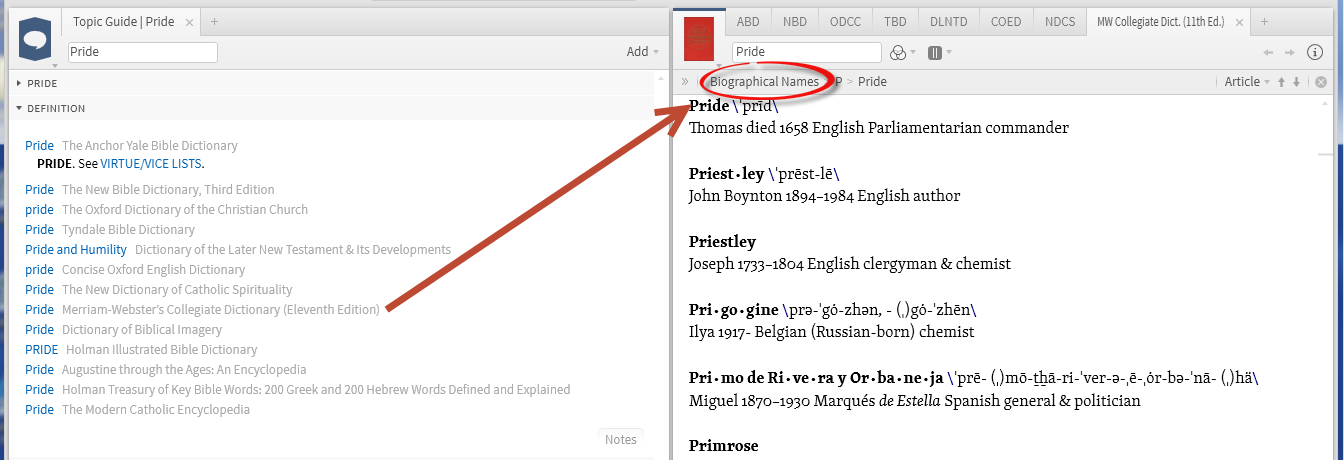Click 'Joseph 1733–1804 English clergyman & chemist'
The width and height of the screenshot is (1344, 460).
pyautogui.click(x=850, y=264)
